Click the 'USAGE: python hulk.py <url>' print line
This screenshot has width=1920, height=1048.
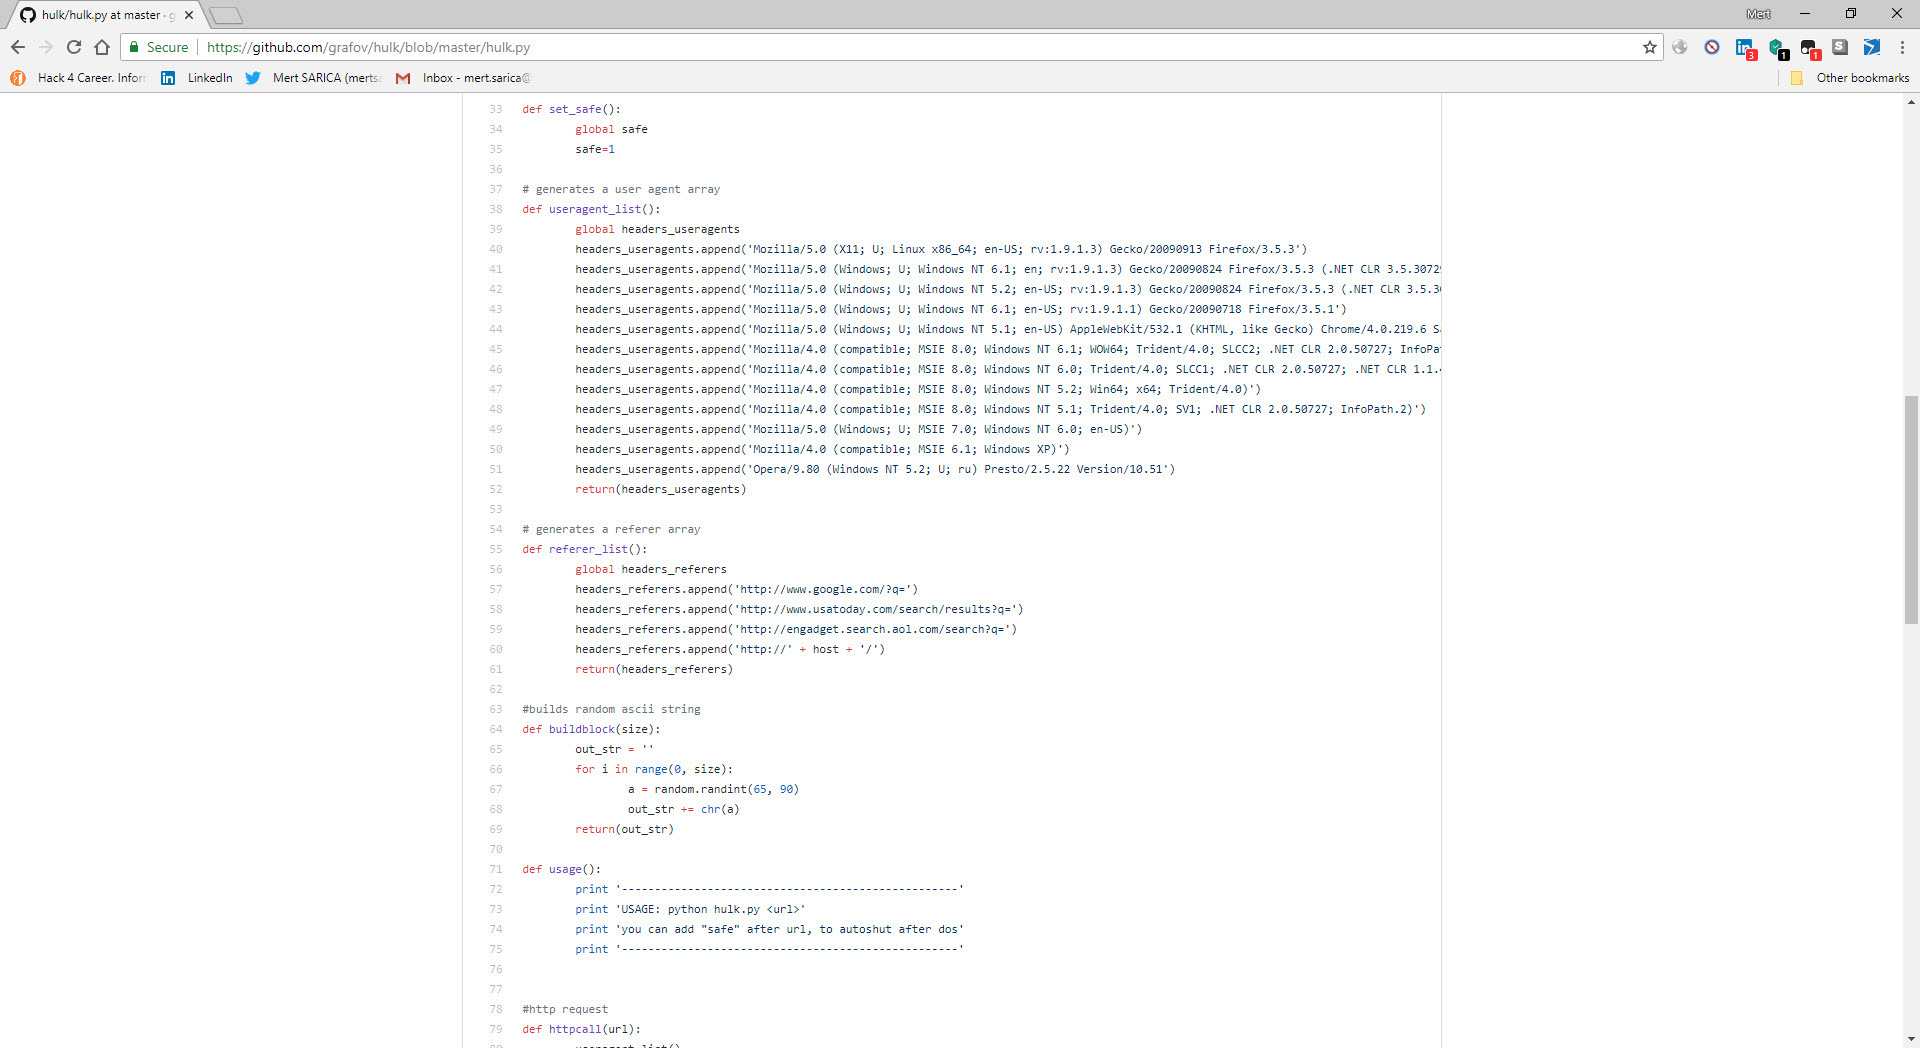(x=690, y=909)
